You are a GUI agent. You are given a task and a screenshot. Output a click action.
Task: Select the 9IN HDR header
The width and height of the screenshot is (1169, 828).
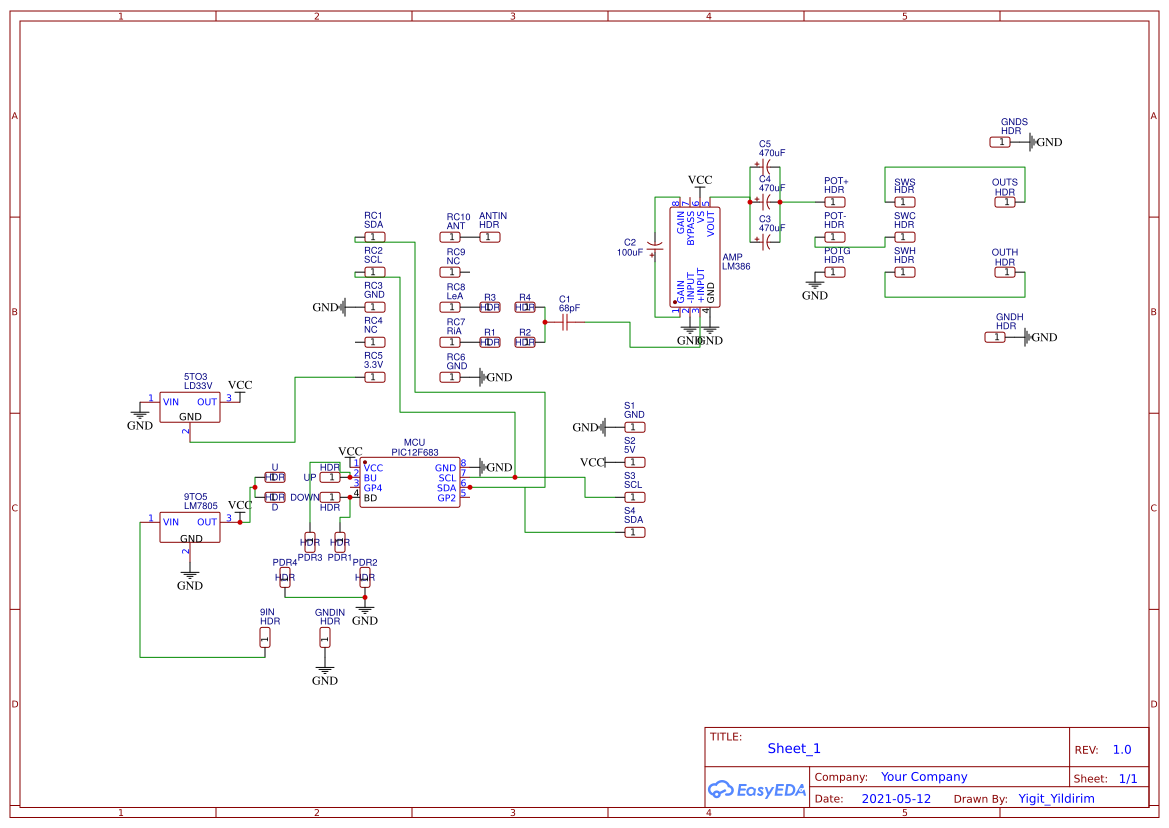click(264, 638)
